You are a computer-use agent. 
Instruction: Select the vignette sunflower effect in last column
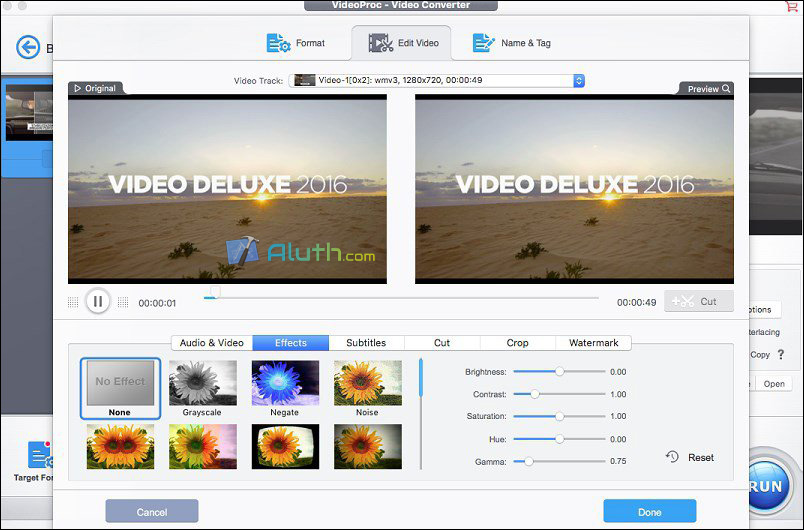[x=368, y=446]
